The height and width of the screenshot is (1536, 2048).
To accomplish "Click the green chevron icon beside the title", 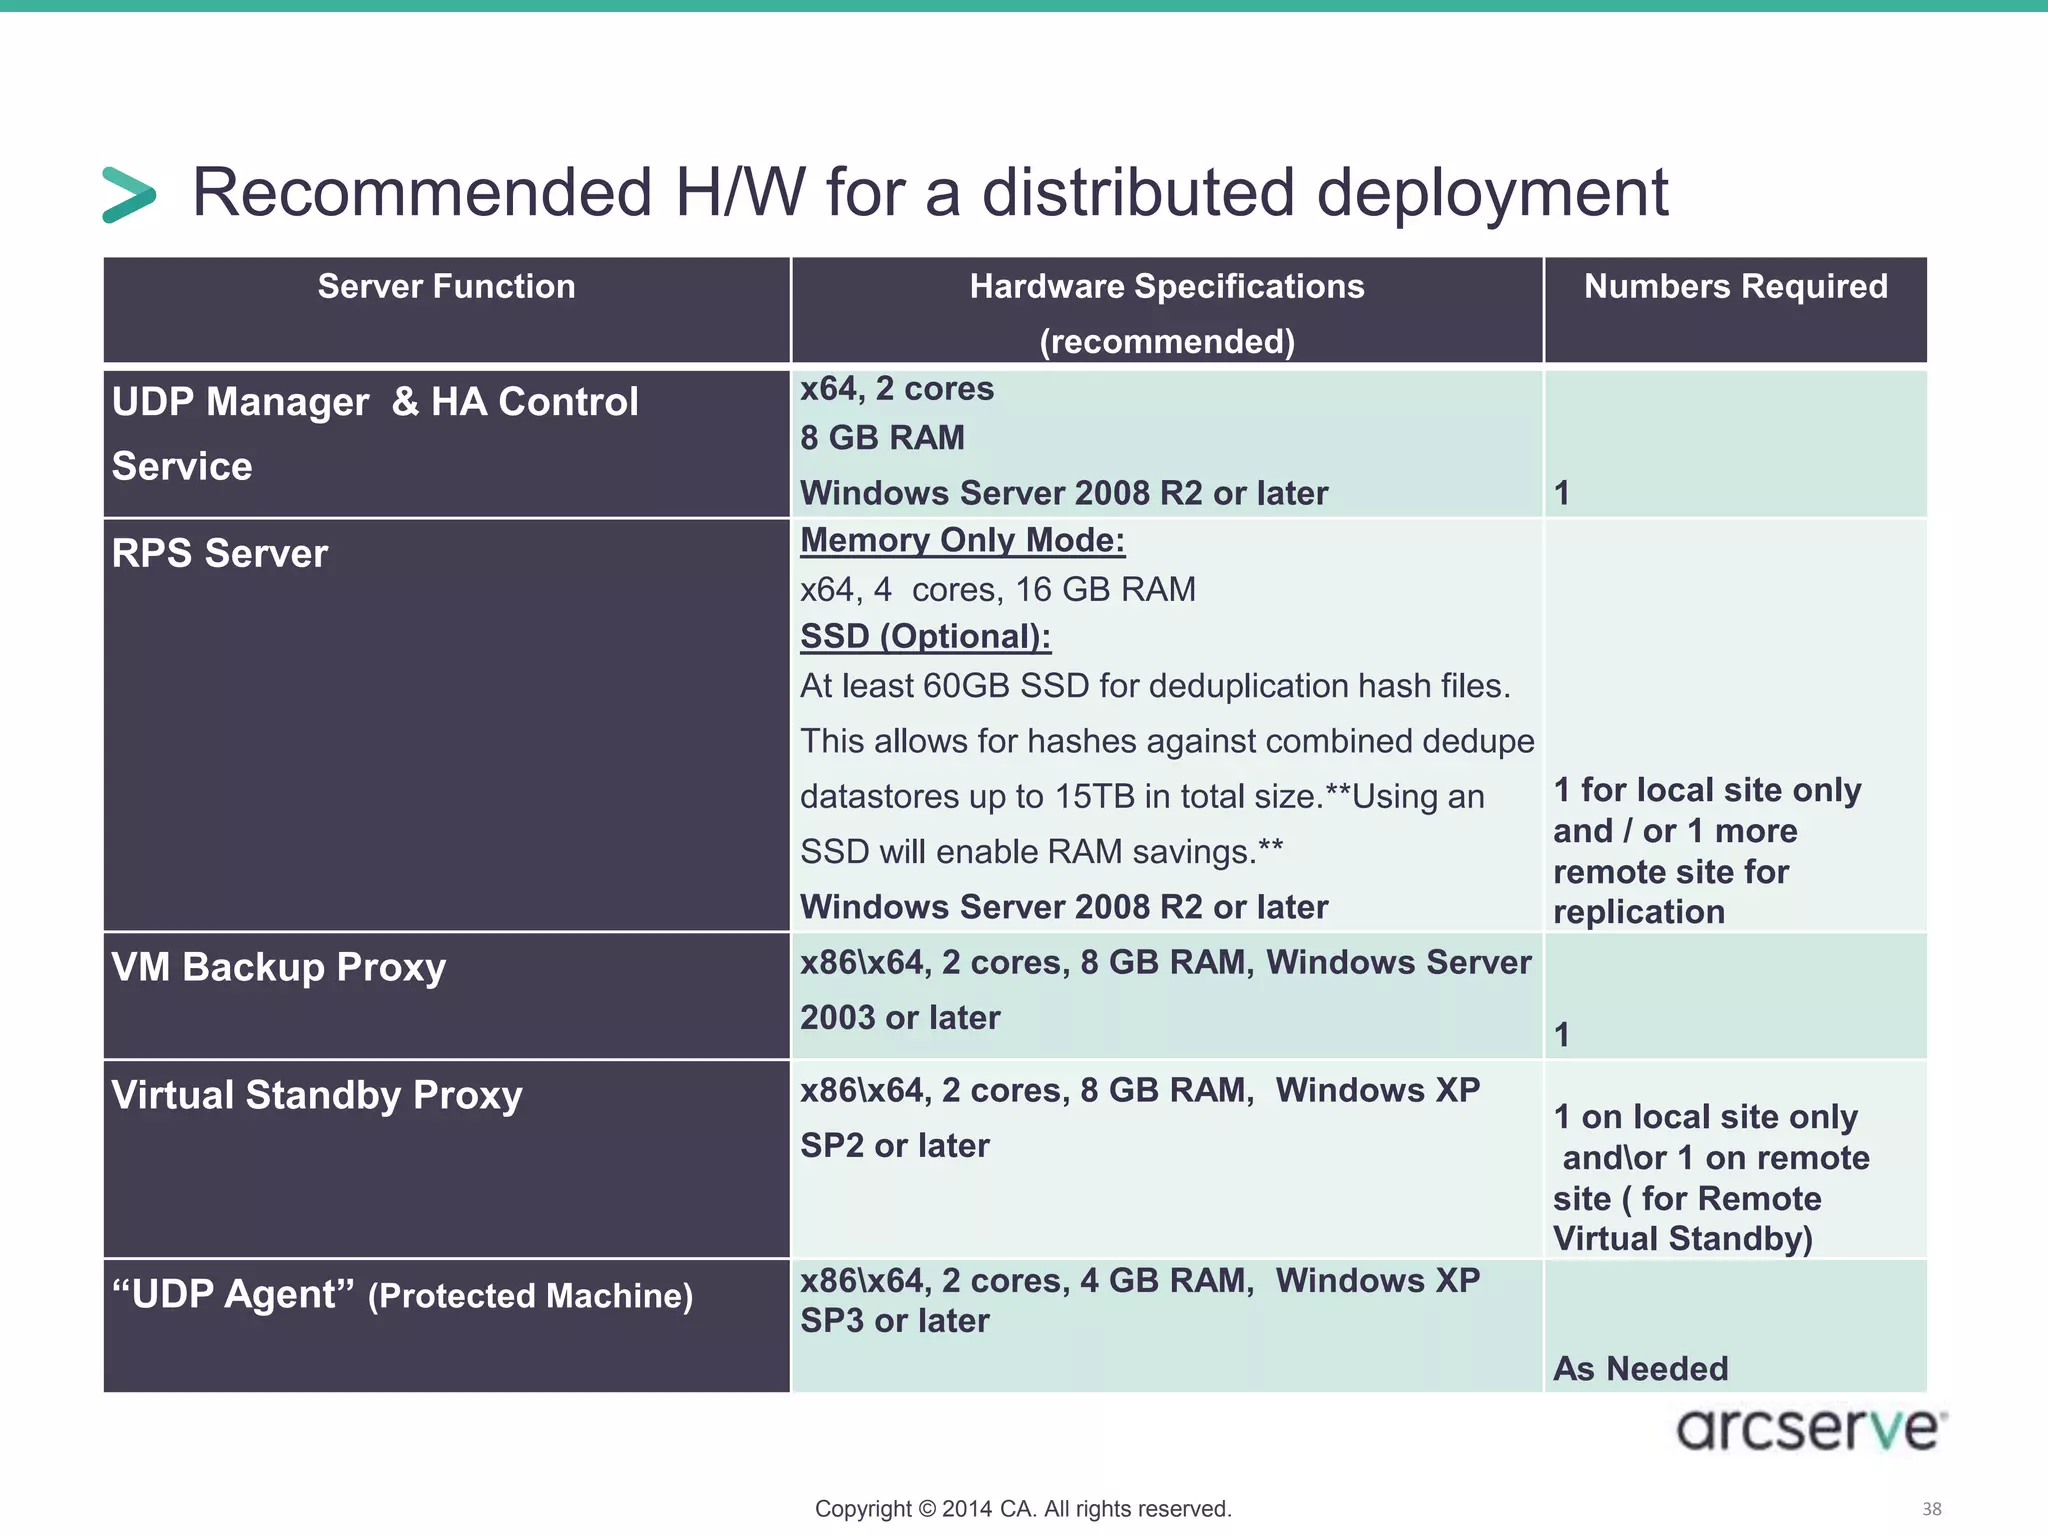I will pyautogui.click(x=130, y=194).
